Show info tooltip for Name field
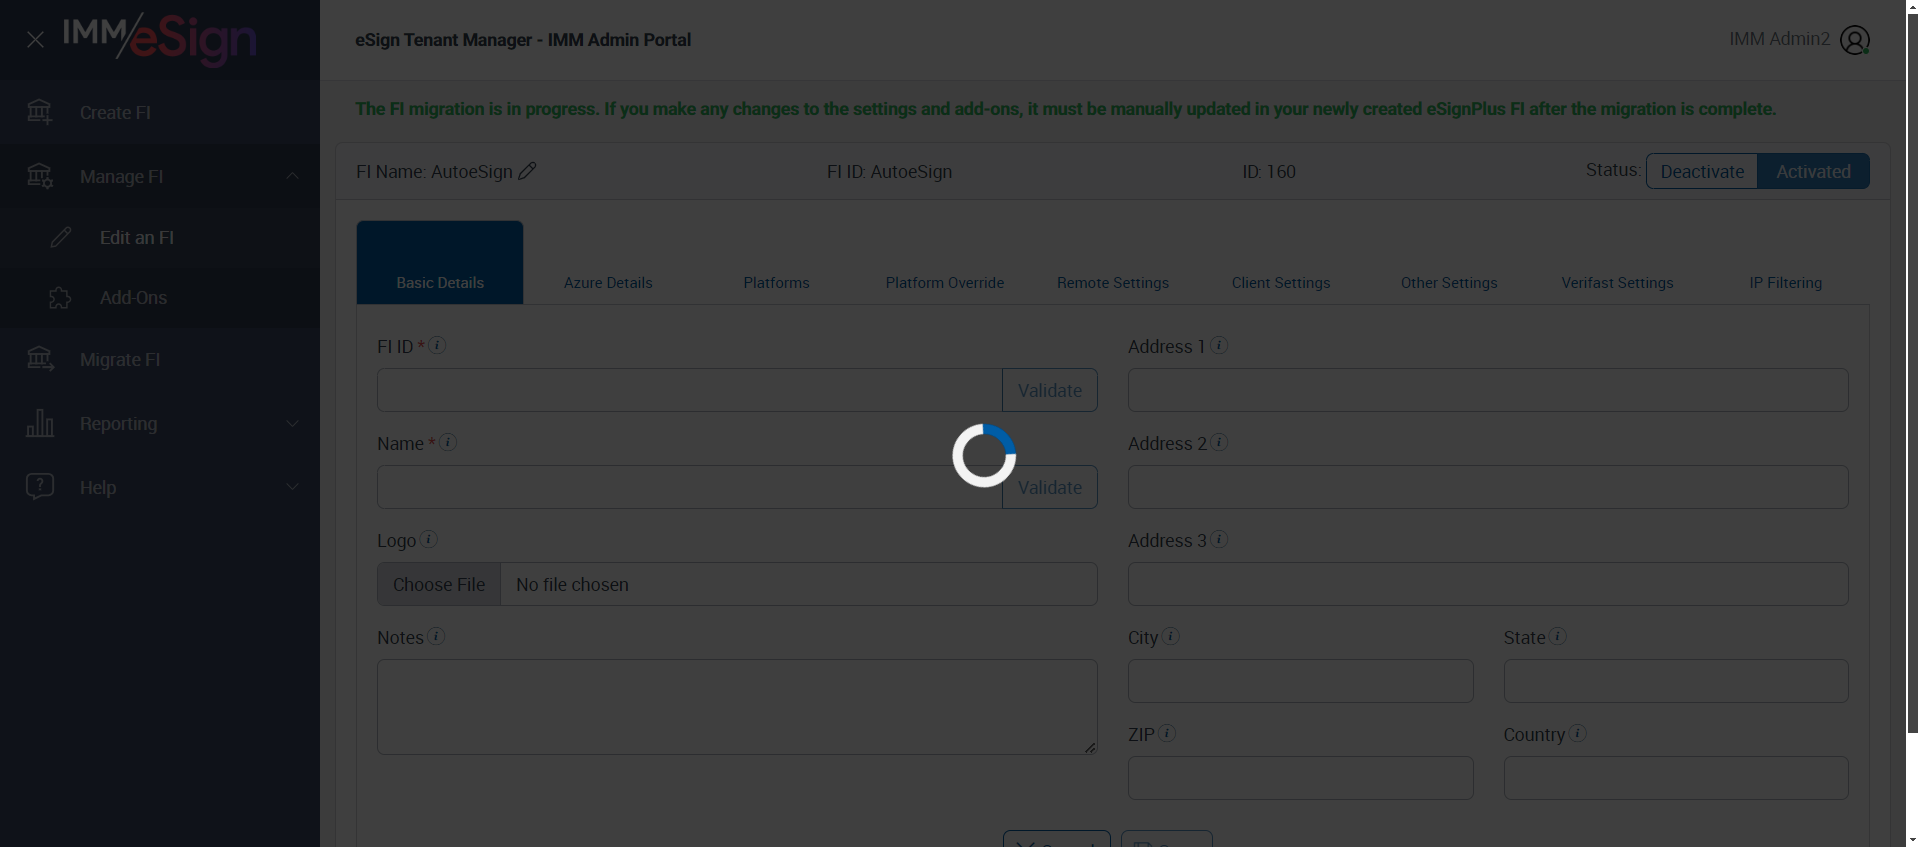This screenshot has width=1920, height=847. click(448, 442)
